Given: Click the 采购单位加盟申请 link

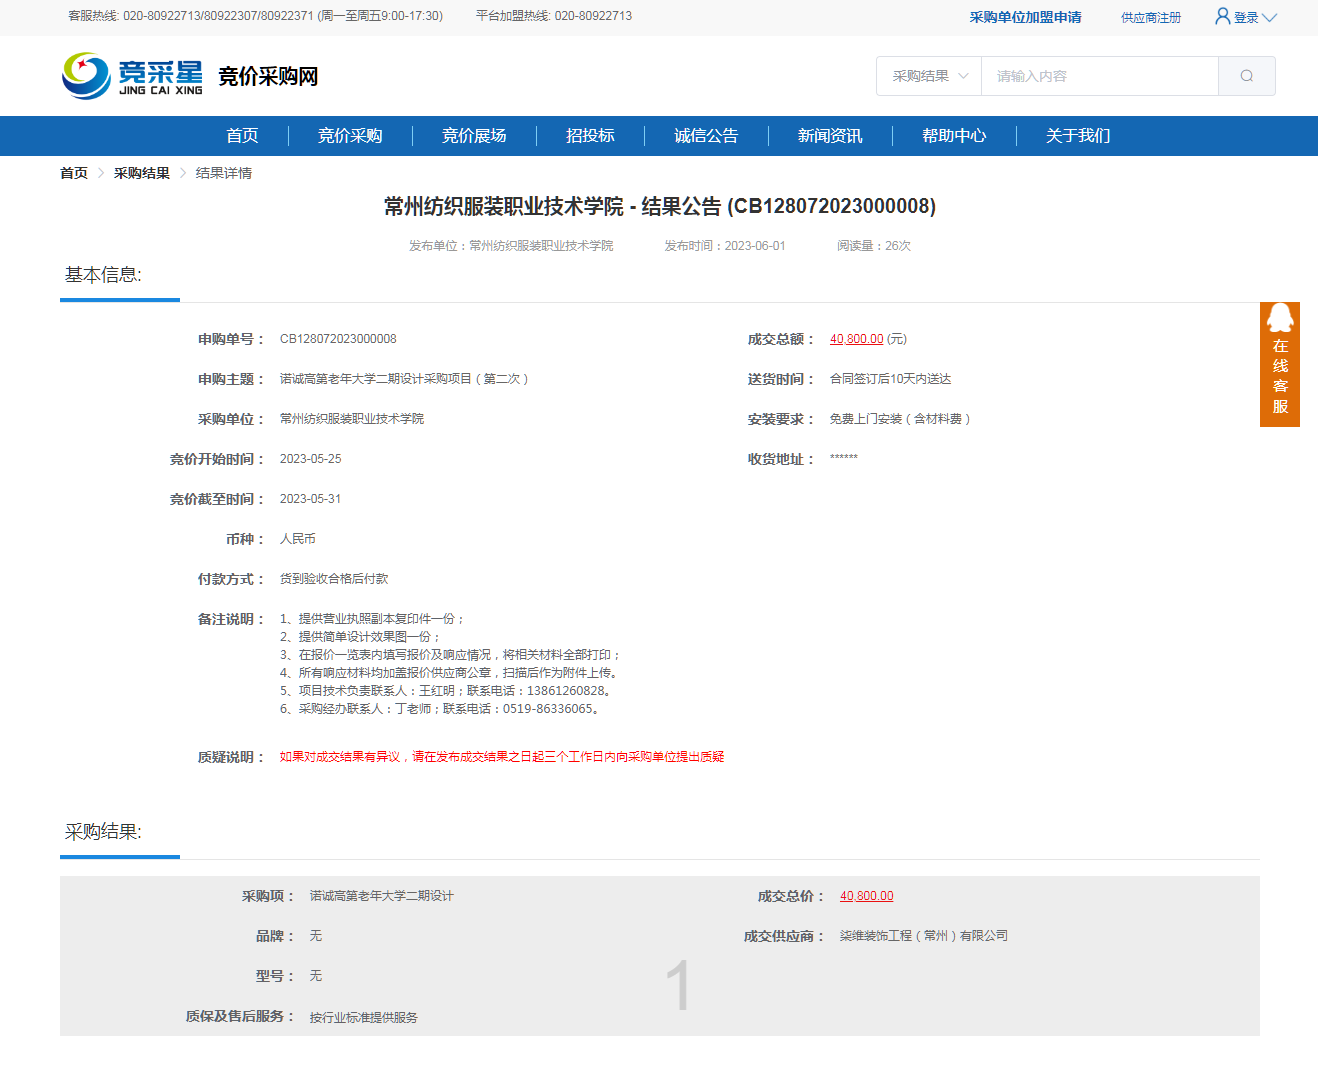Looking at the screenshot, I should tap(1025, 17).
